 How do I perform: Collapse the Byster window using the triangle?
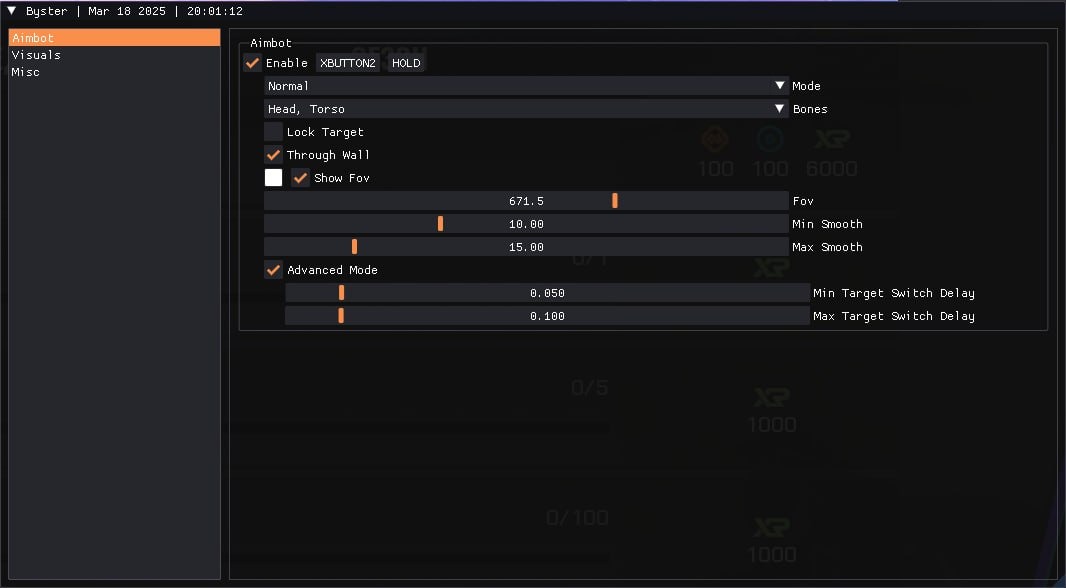pos(12,12)
